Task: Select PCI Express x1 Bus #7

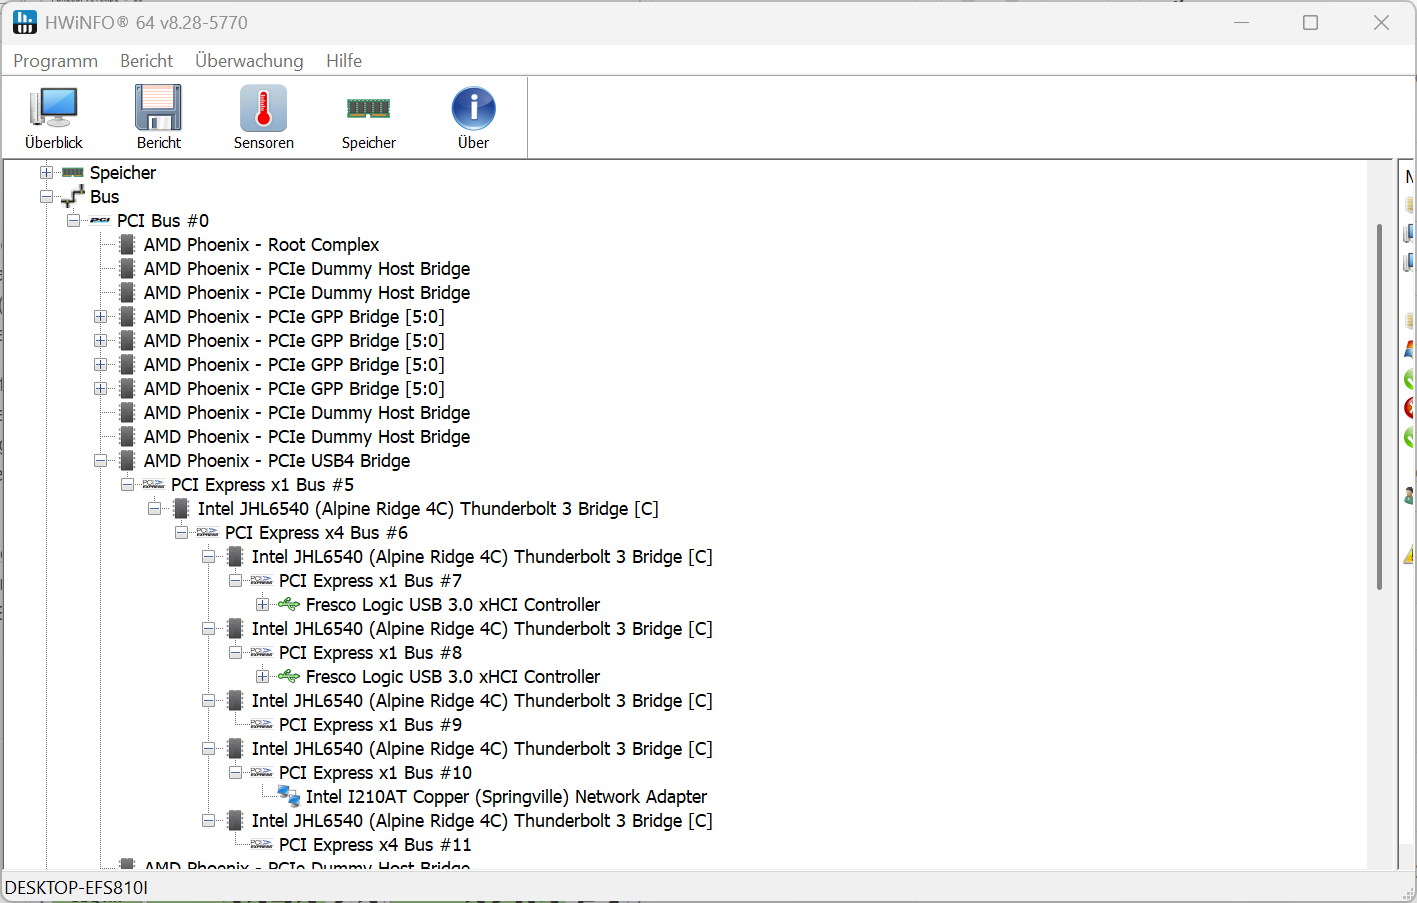Action: pyautogui.click(x=370, y=580)
